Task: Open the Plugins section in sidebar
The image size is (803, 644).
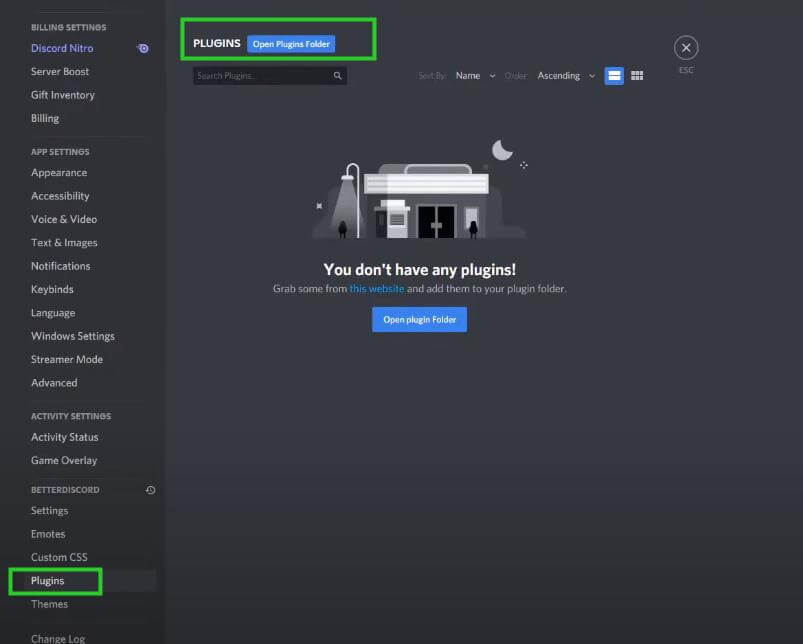Action: tap(48, 581)
